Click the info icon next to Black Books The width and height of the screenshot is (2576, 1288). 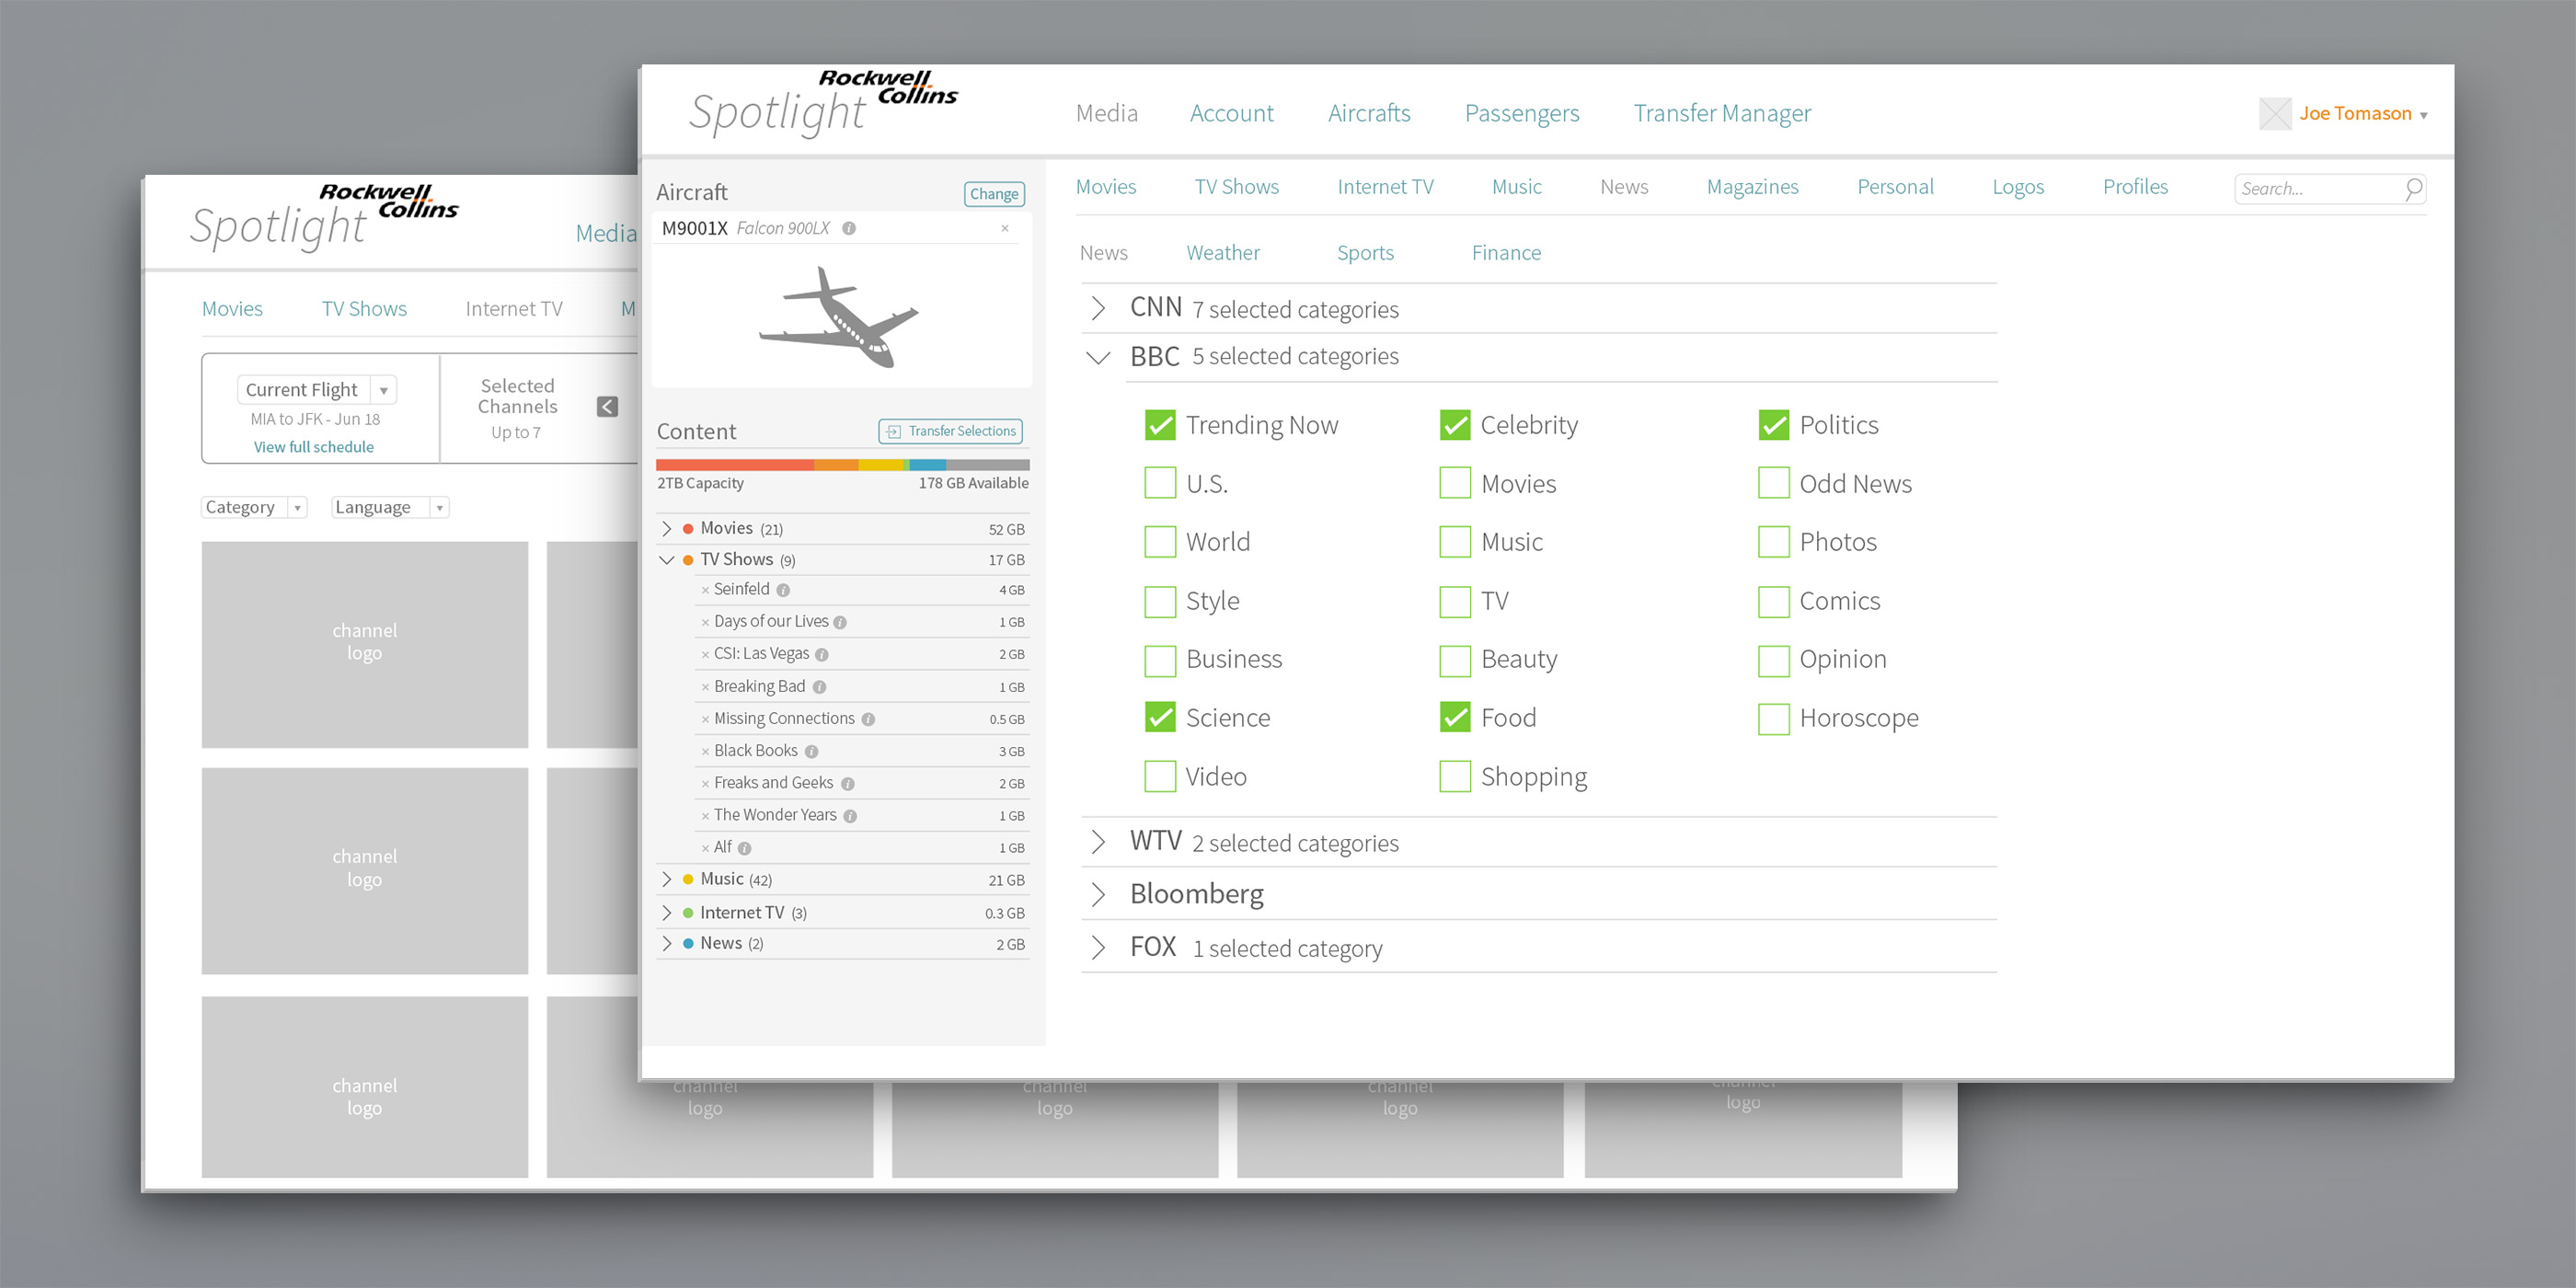811,751
